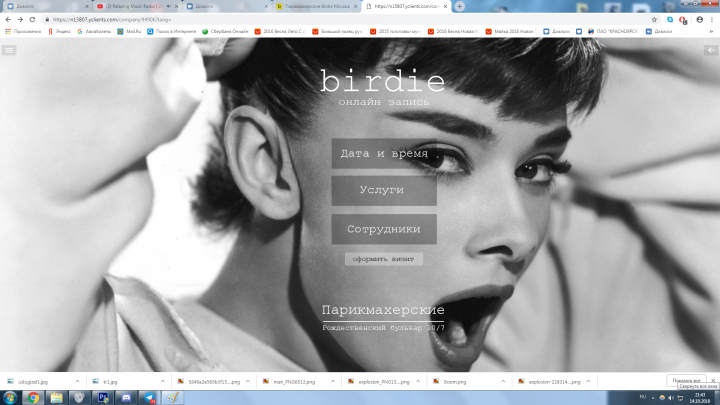This screenshot has width=720, height=405.
Task: Mute the Relaxing Music Radio tab via speaker icon
Action: click(x=169, y=6)
